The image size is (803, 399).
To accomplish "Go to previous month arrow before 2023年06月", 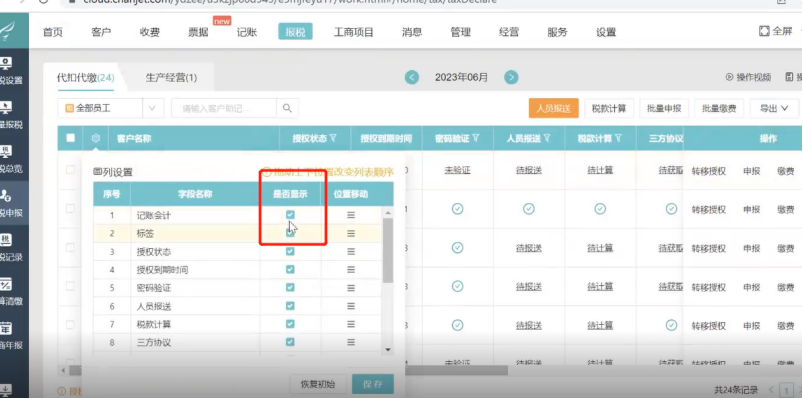I will 412,77.
